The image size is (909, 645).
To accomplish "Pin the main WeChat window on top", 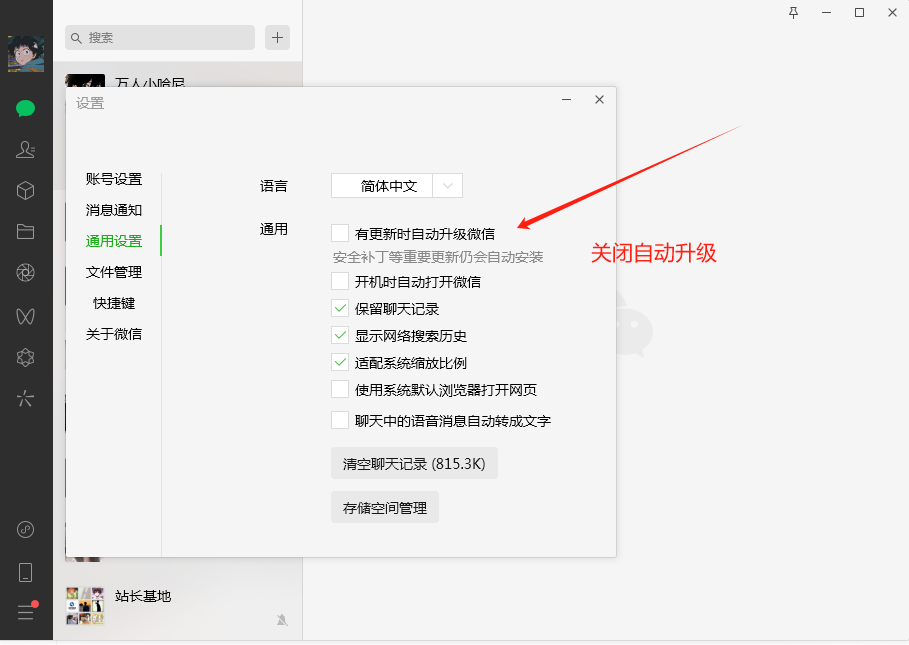I will point(794,13).
